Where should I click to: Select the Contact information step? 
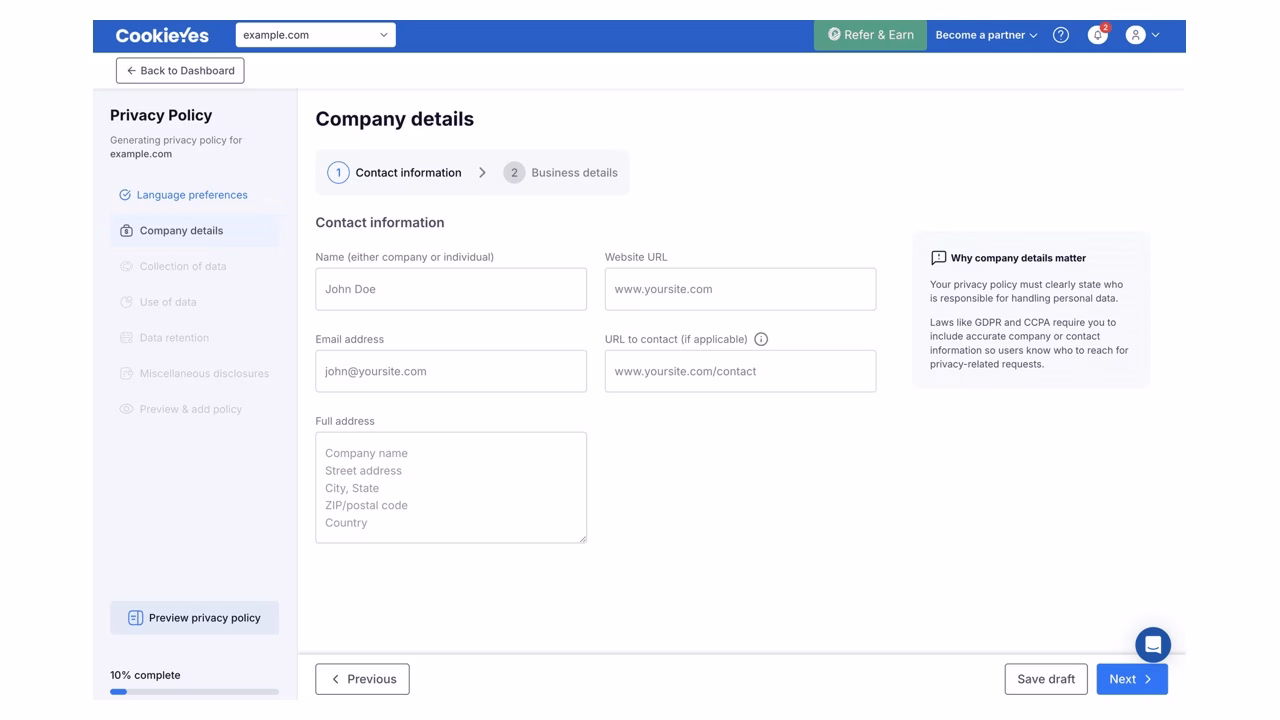(395, 173)
